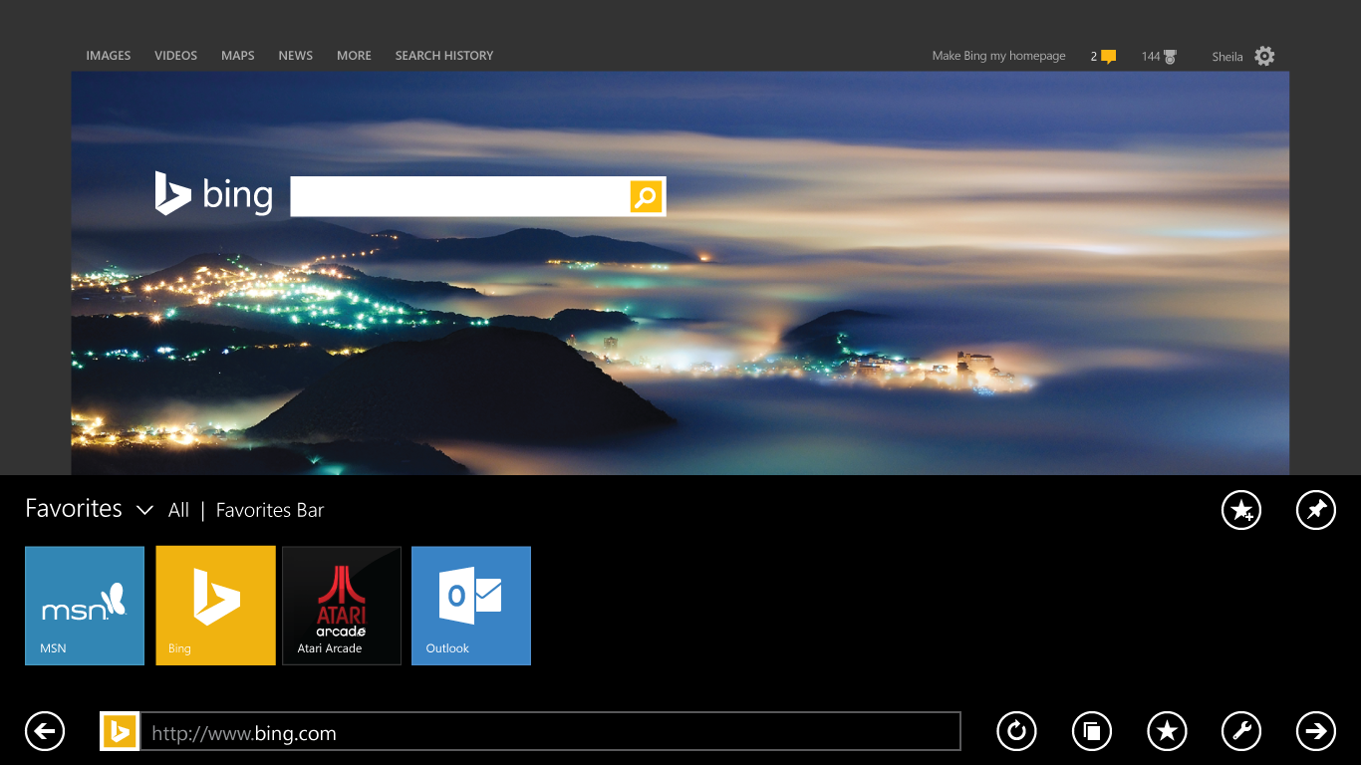Open page tools wrench icon

pos(1241,731)
